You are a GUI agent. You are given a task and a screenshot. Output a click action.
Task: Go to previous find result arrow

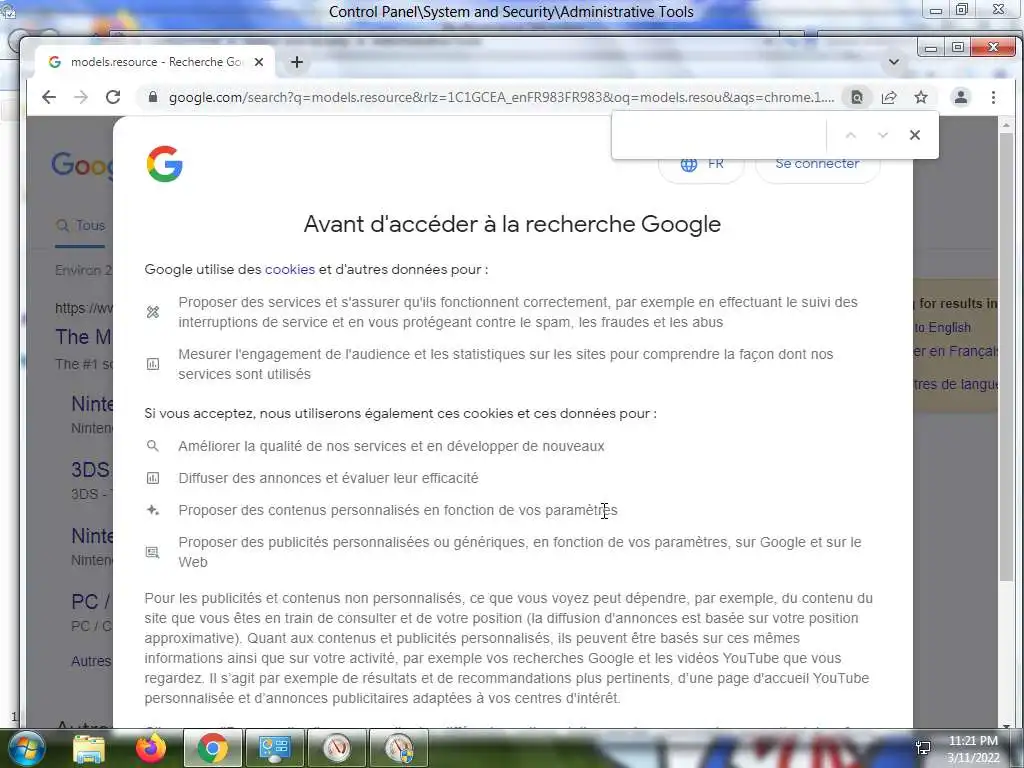pyautogui.click(x=850, y=135)
